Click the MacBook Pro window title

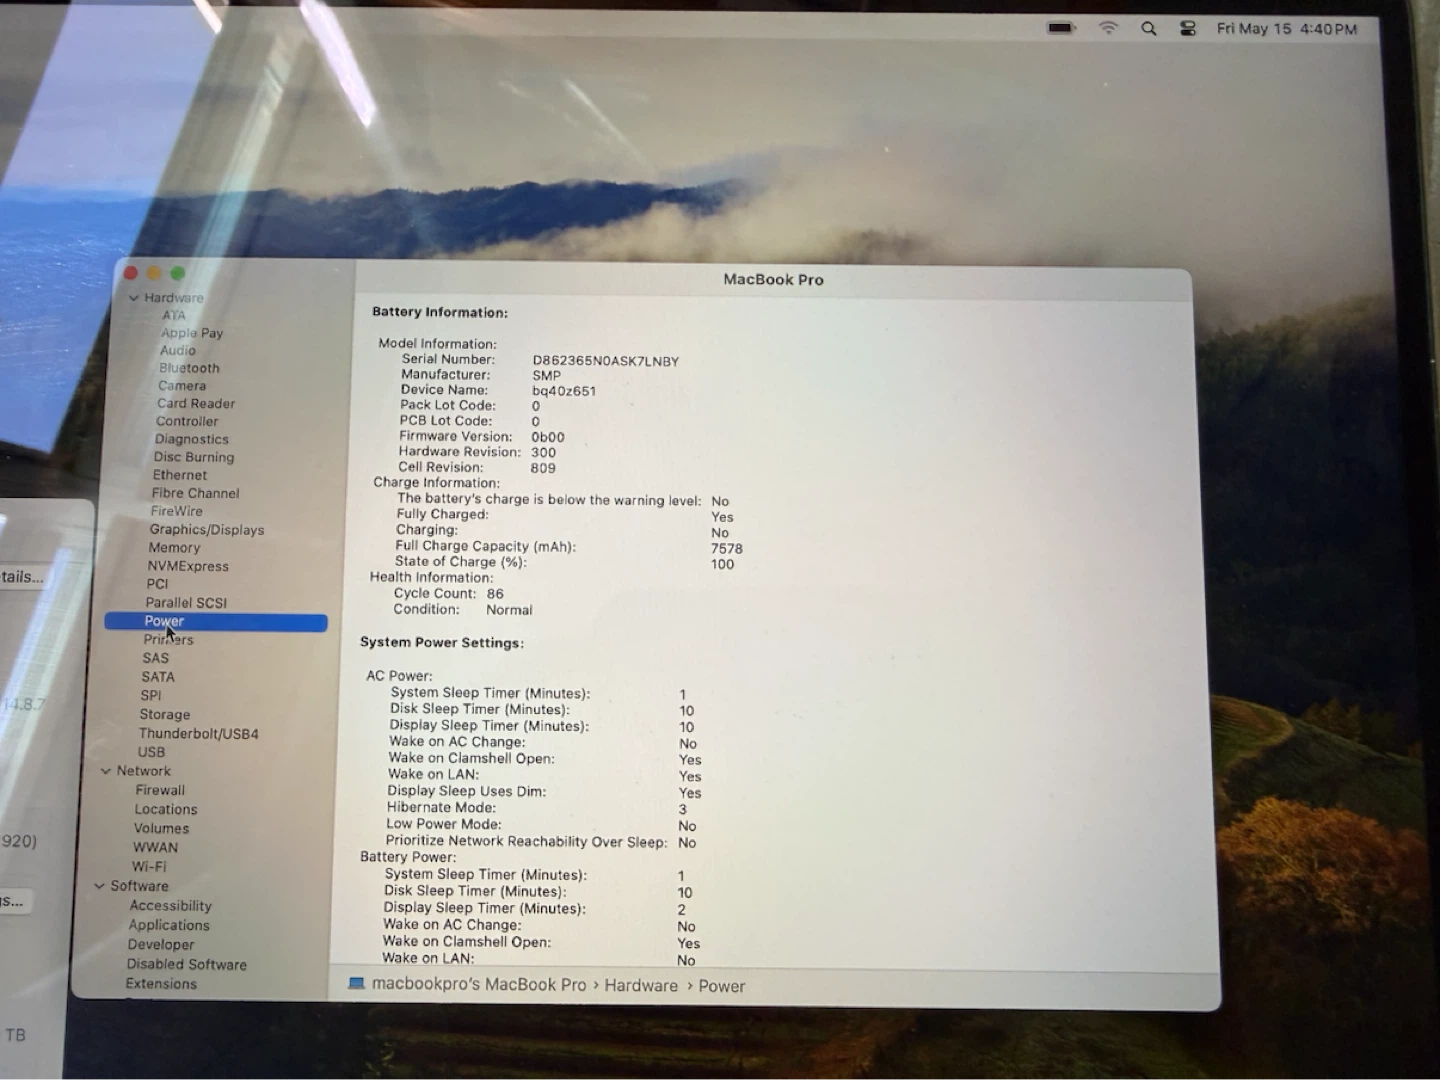pyautogui.click(x=774, y=280)
